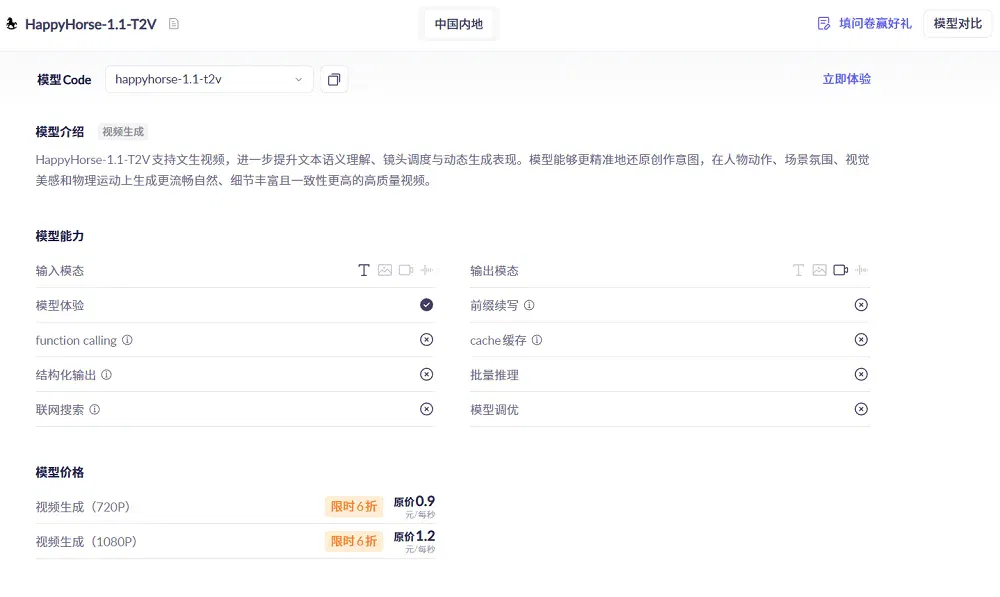The height and width of the screenshot is (597, 1000).
Task: Click the cross icon in 批量推理 row
Action: [x=861, y=374]
